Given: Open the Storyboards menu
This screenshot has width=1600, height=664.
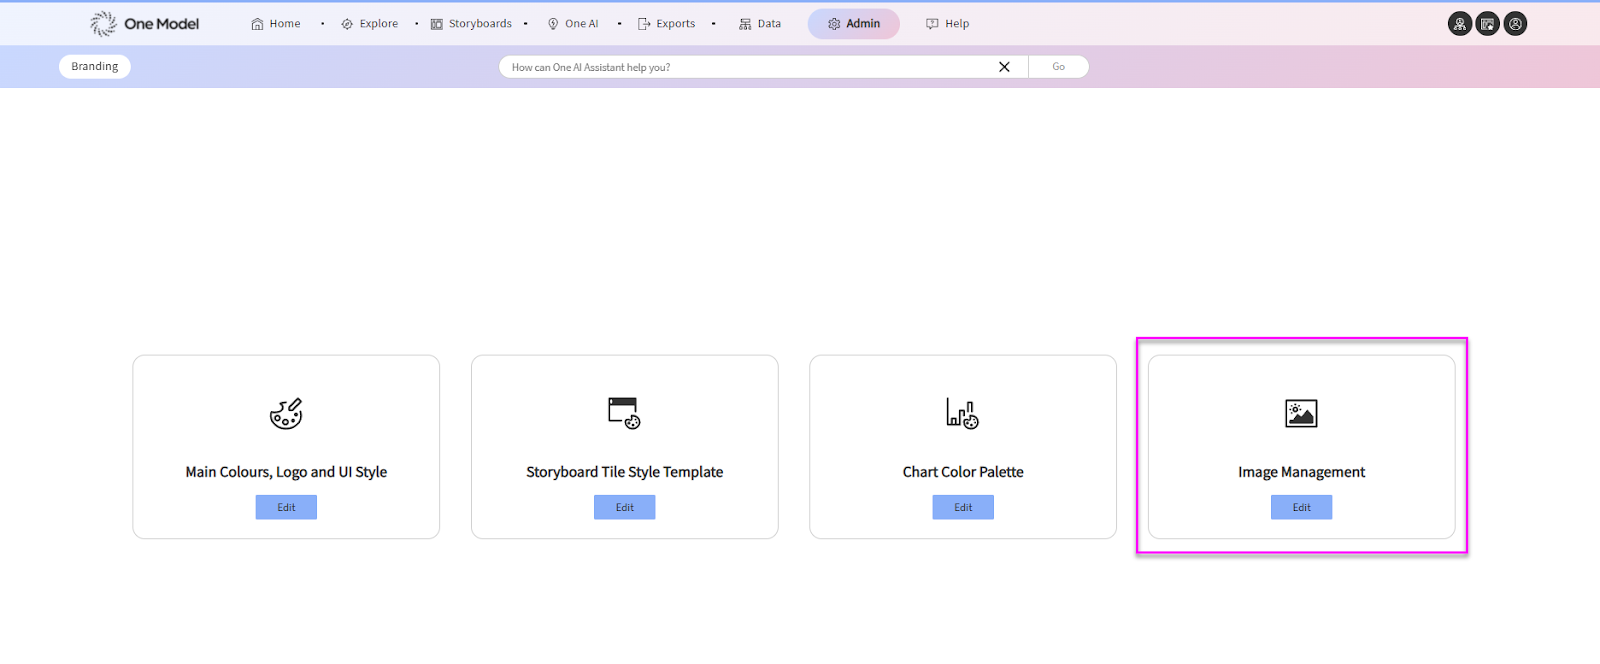Looking at the screenshot, I should [x=471, y=24].
